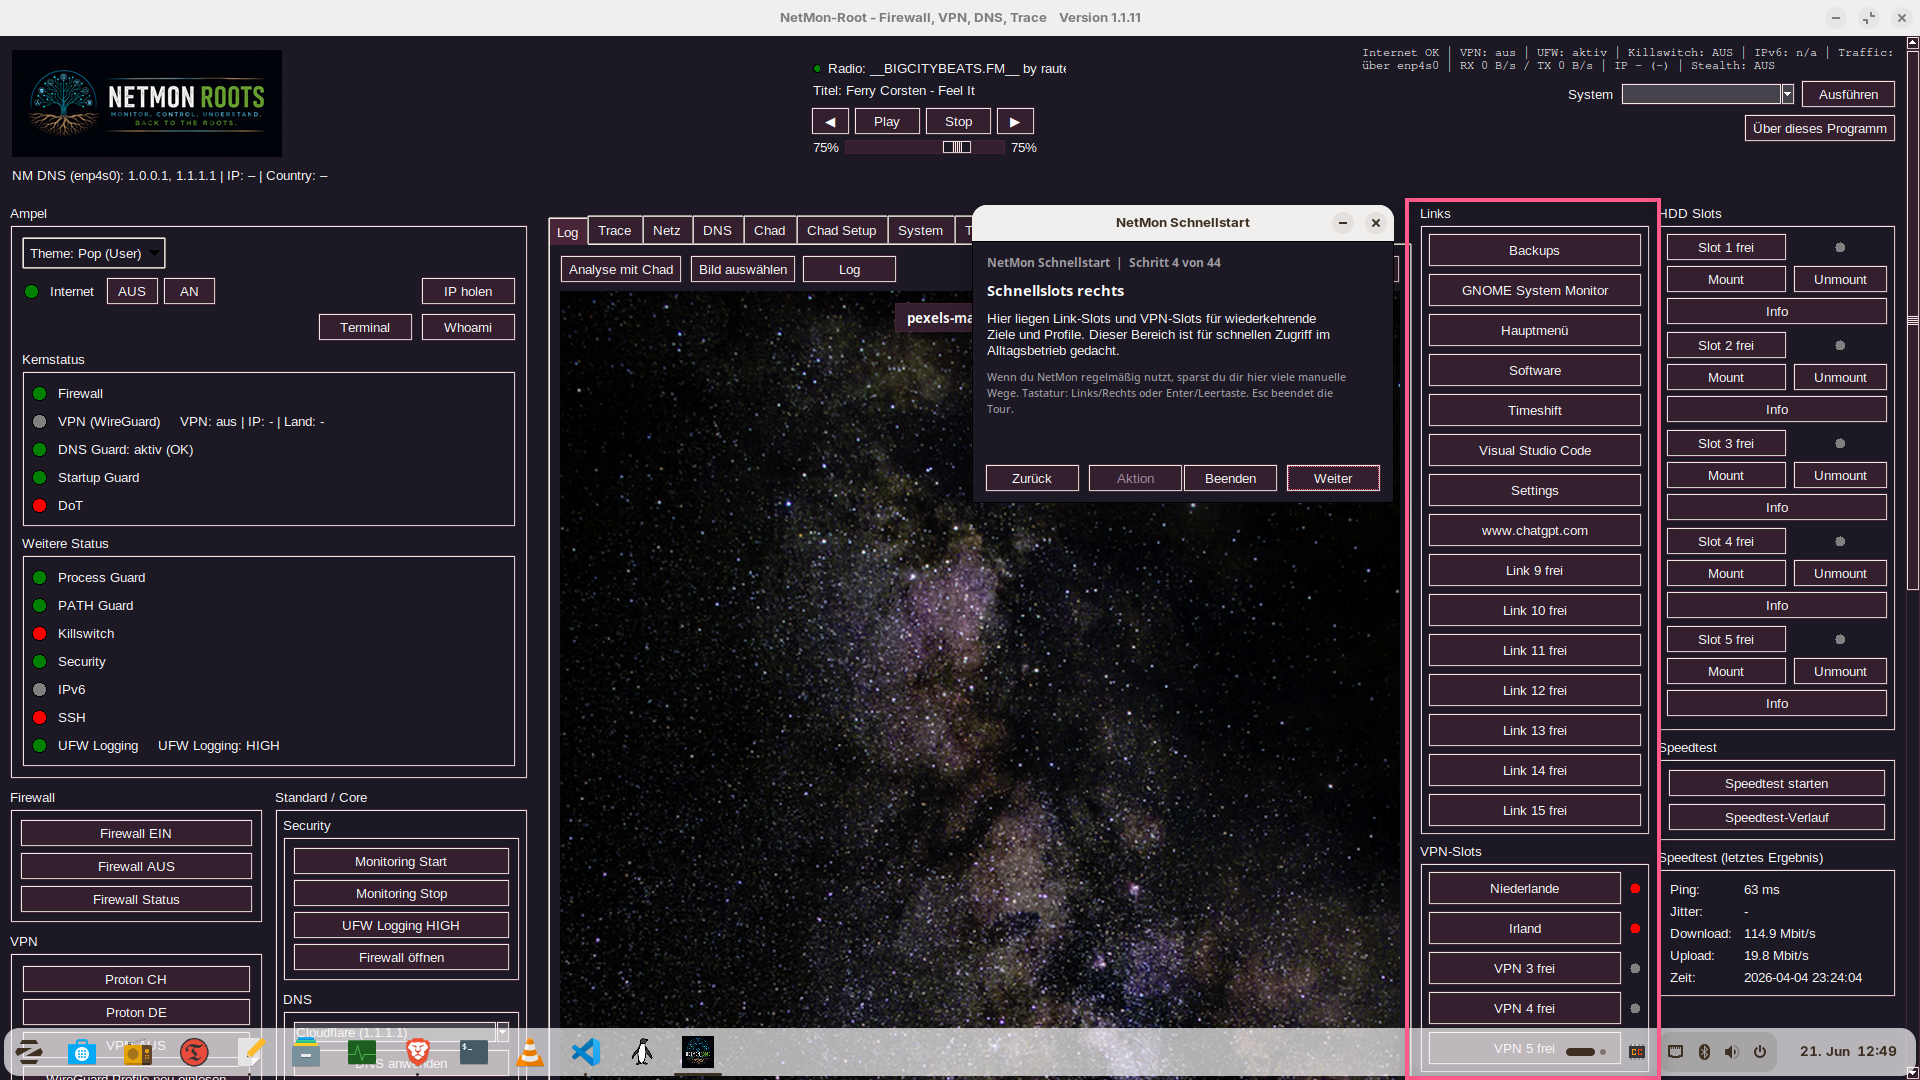Open the power menu tray icon
Image resolution: width=1920 pixels, height=1080 pixels.
[x=1760, y=1052]
